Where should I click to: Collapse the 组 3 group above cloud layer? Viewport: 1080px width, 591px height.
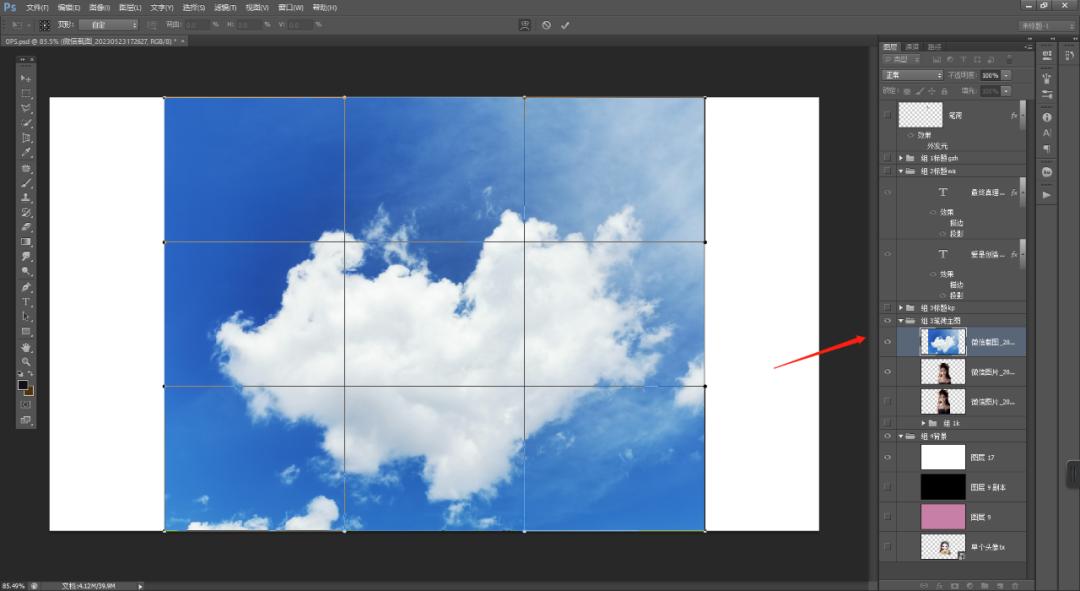coord(901,320)
